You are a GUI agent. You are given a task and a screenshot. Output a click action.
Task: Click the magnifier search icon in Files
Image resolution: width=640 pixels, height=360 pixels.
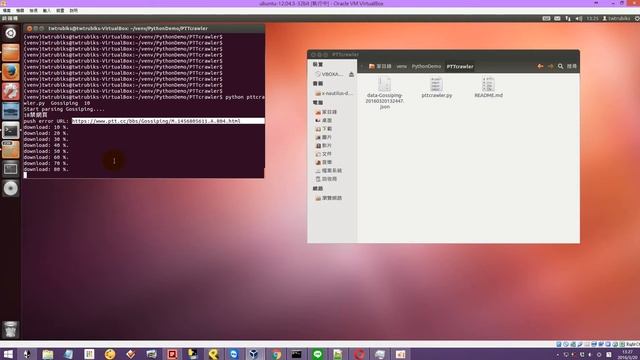click(560, 66)
